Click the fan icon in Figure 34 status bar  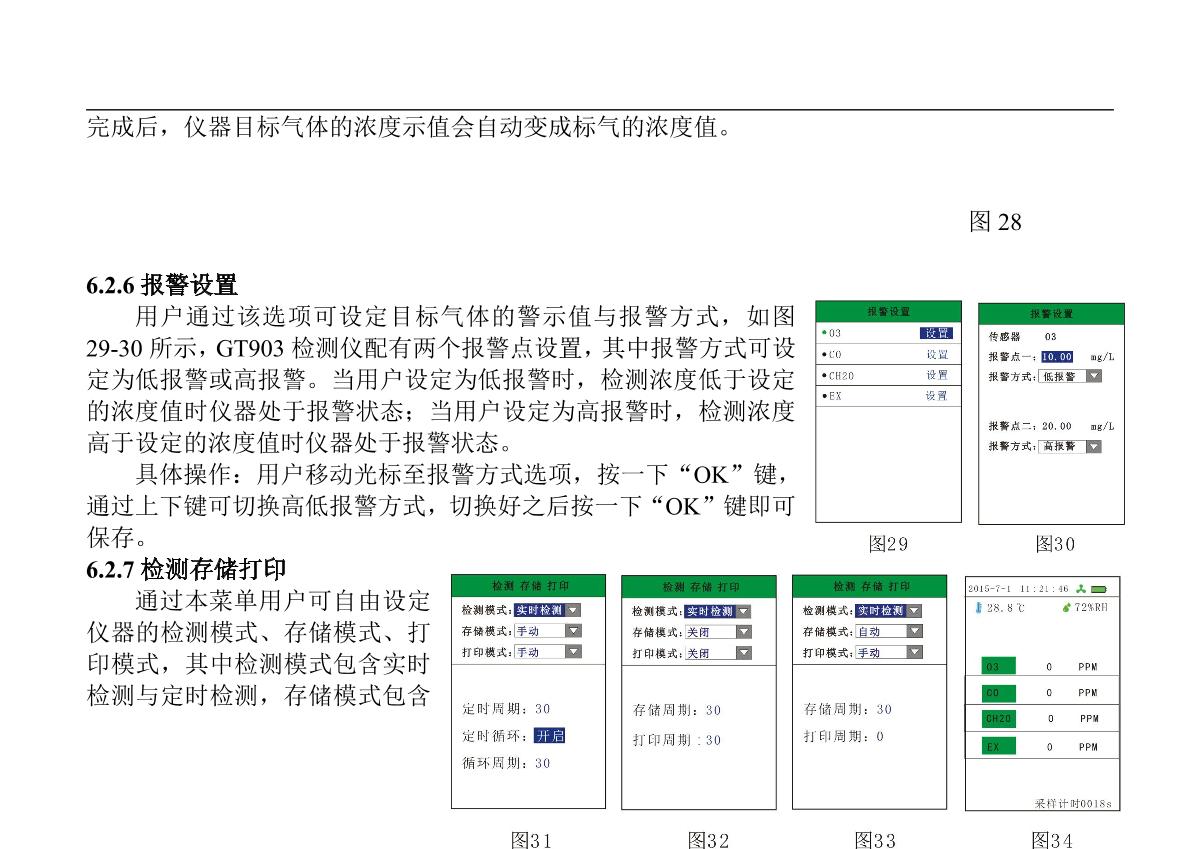(x=1083, y=588)
